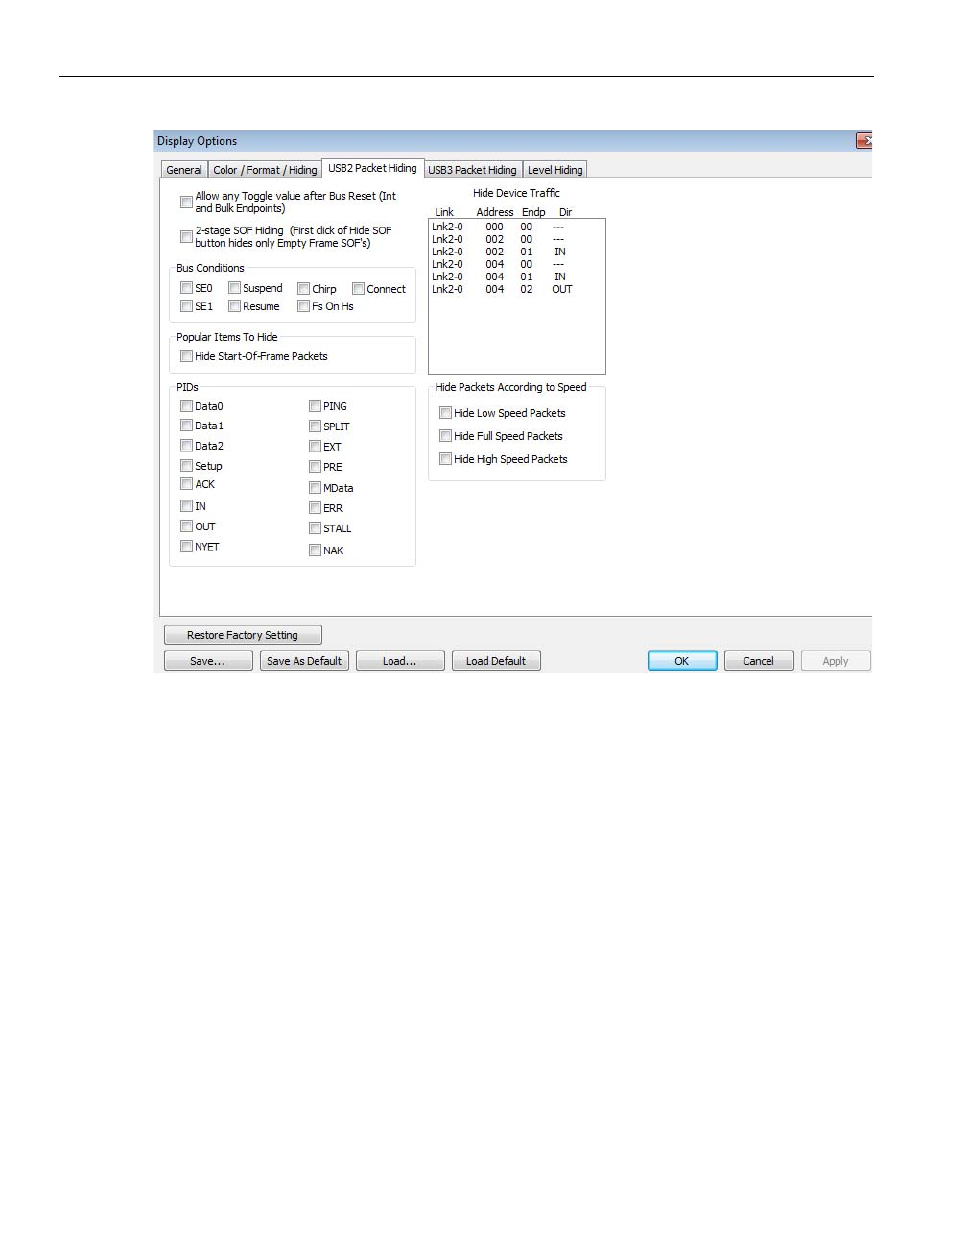Viewport: 954px width, 1235px height.
Task: Tick the Suspend checkbox
Action: coord(234,288)
